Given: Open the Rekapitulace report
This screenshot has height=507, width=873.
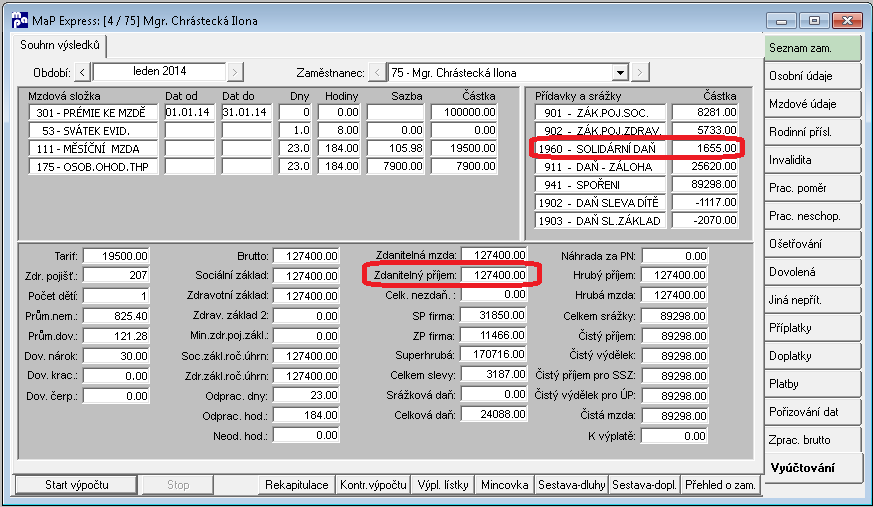Looking at the screenshot, I should click(296, 485).
